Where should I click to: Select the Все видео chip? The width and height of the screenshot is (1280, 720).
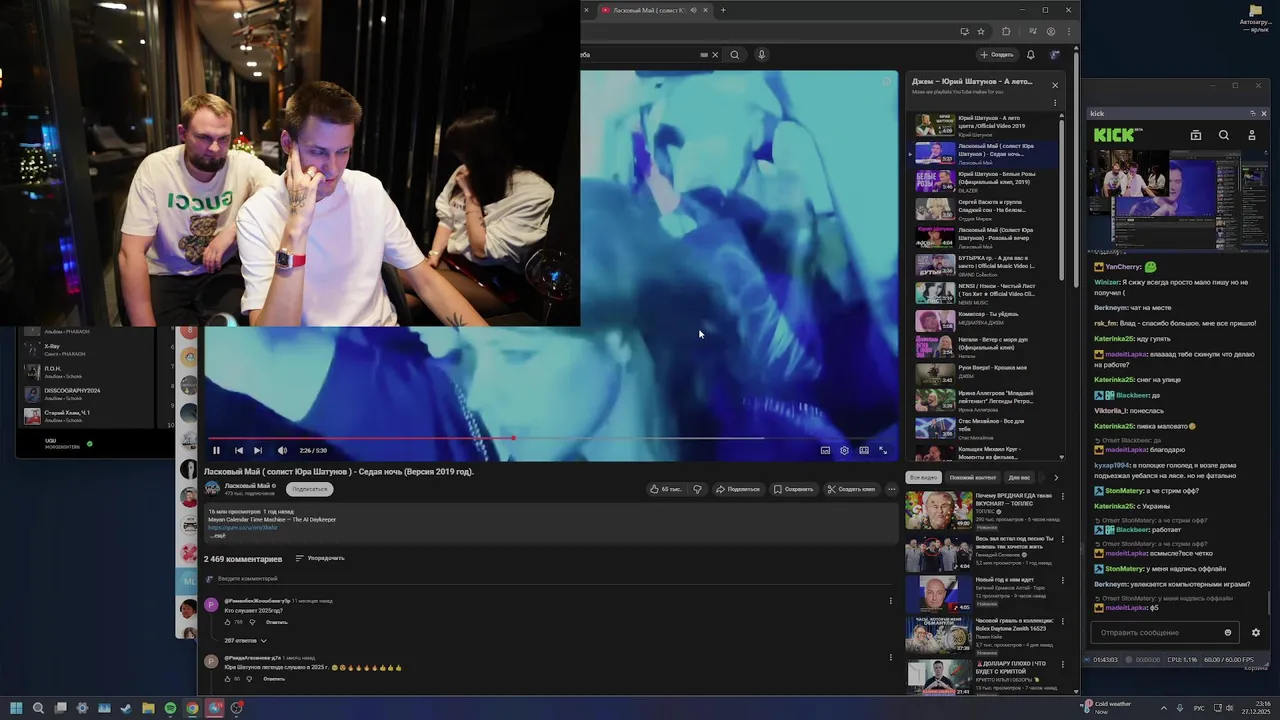click(x=923, y=477)
